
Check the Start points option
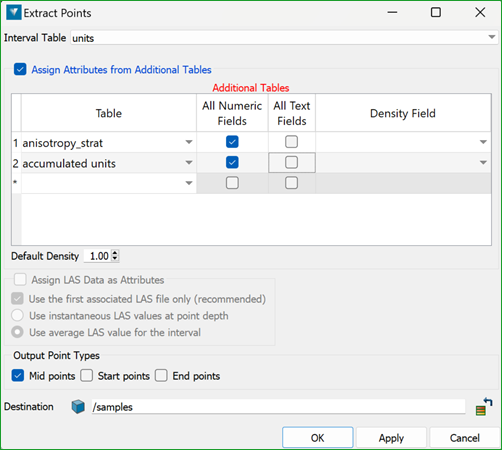(87, 375)
